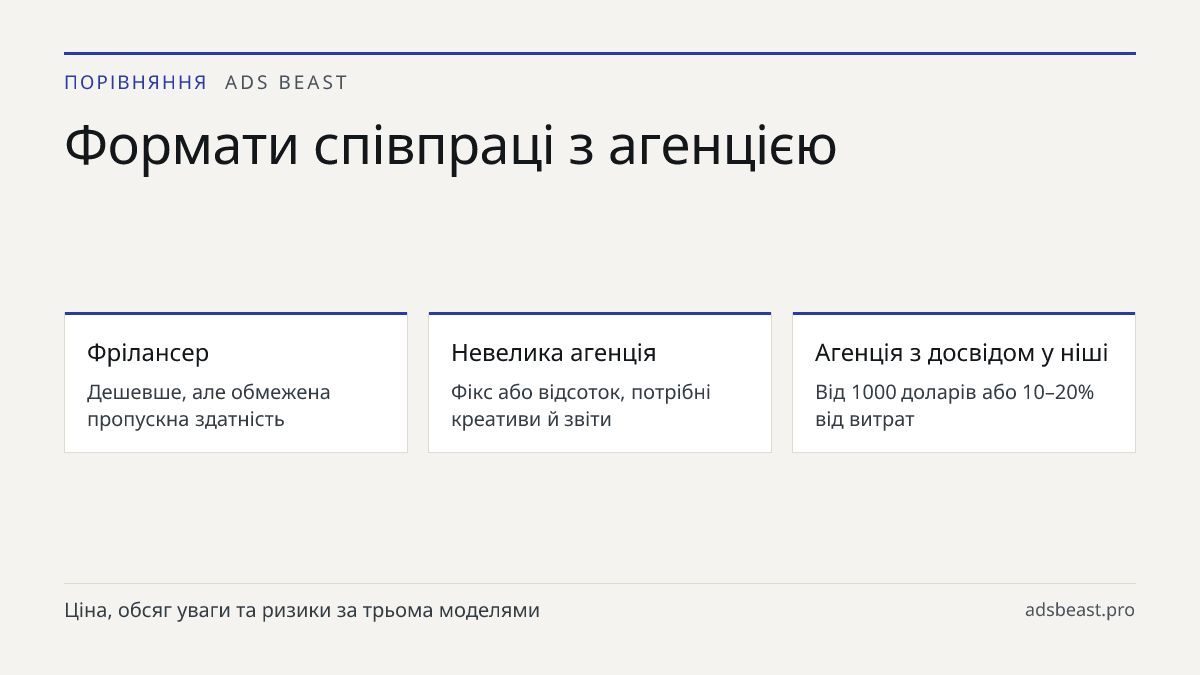Click text 'Від 1000 доларів або 10–20% від витрат'

pyautogui.click(x=955, y=405)
